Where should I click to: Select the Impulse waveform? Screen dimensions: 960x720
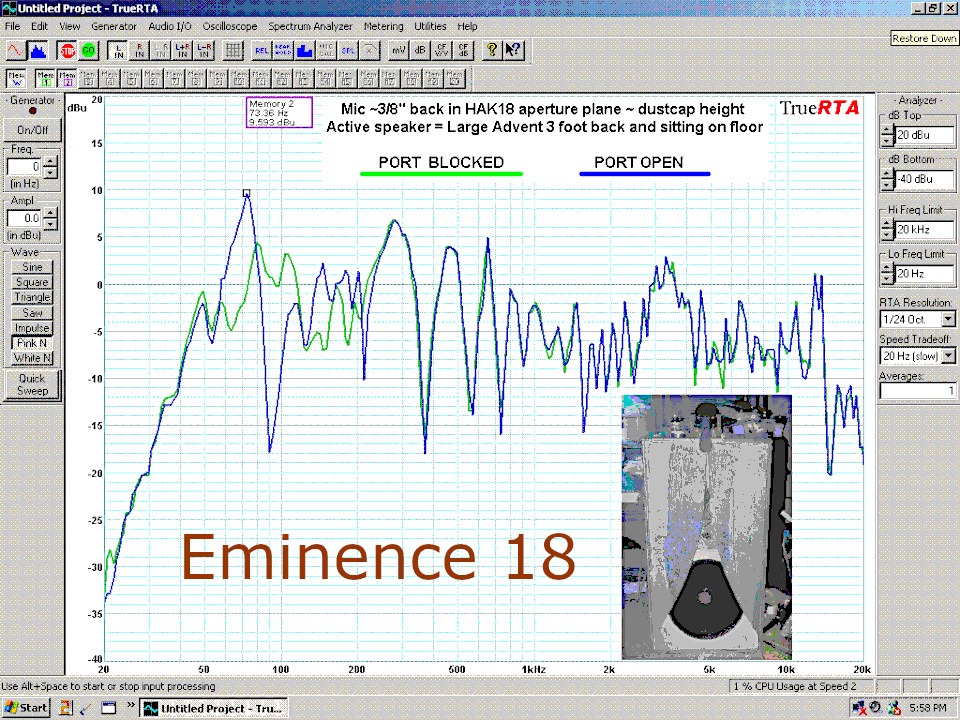32,328
